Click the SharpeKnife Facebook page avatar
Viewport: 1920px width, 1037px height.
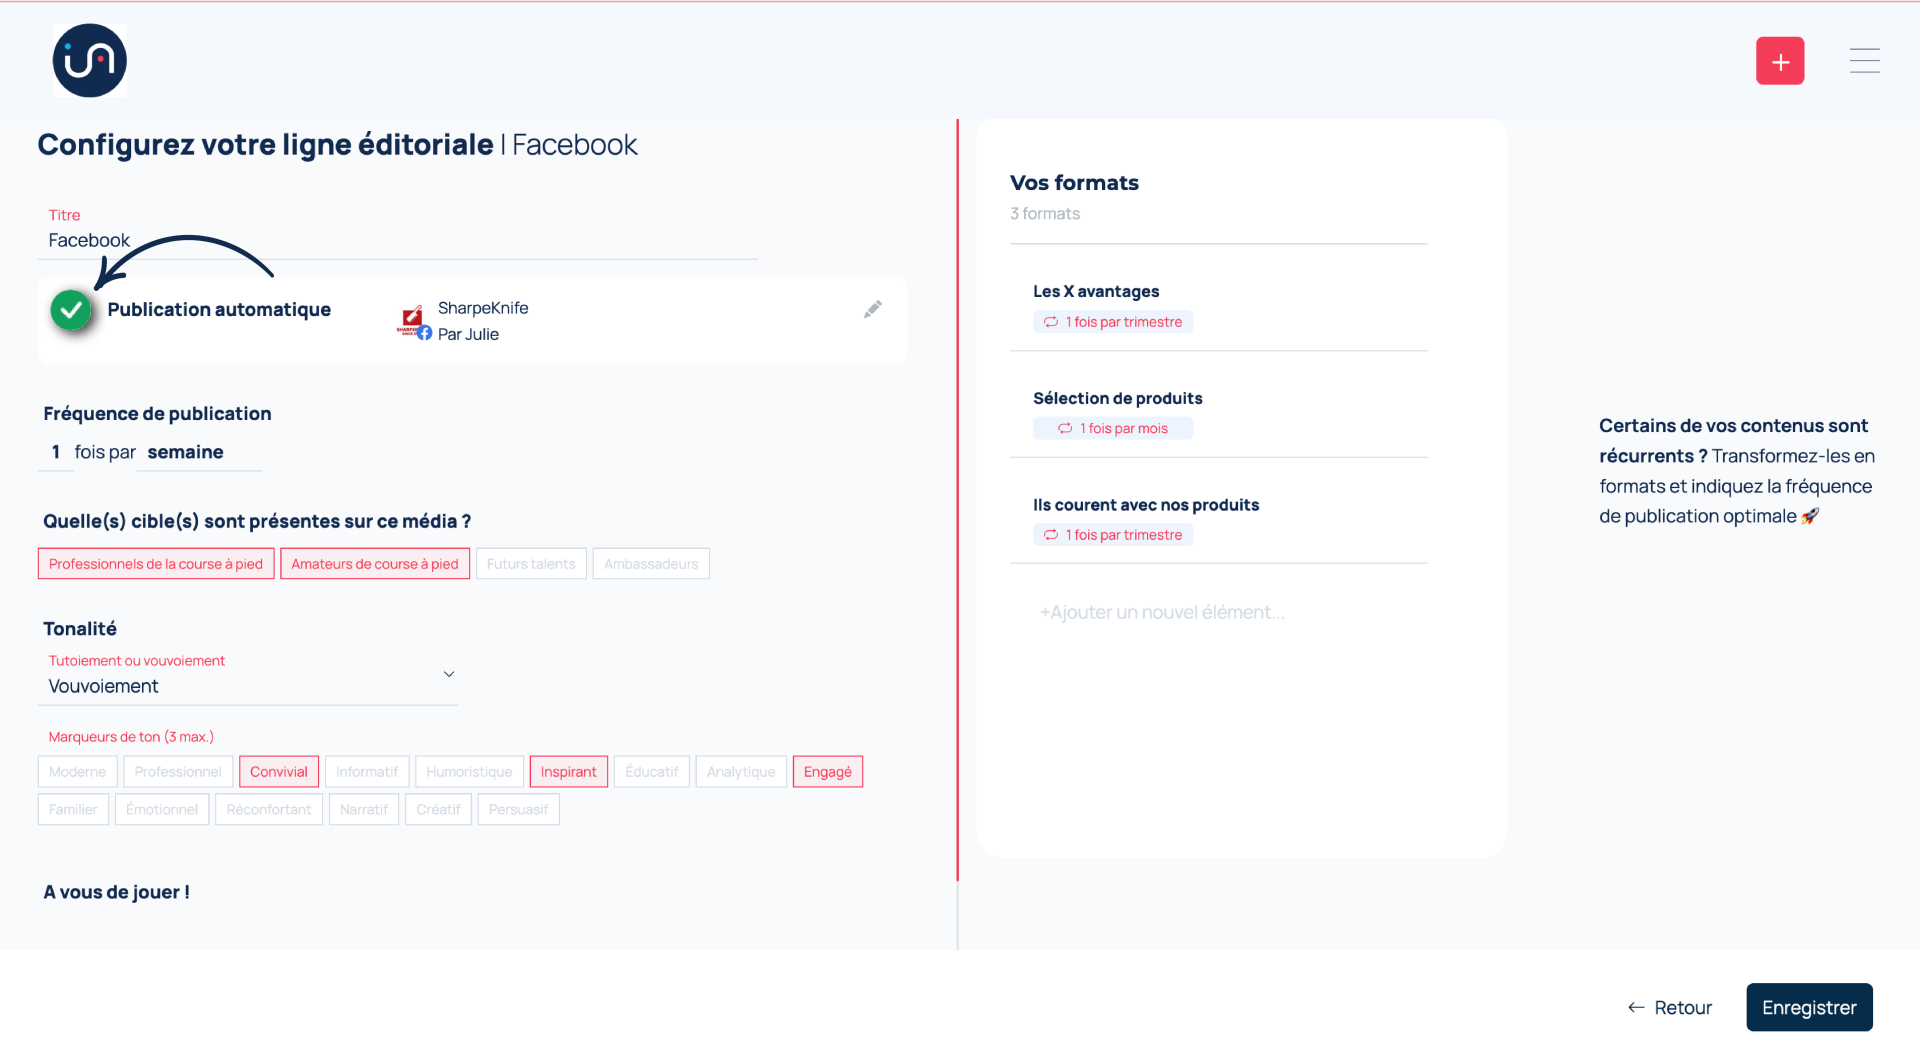pos(413,322)
